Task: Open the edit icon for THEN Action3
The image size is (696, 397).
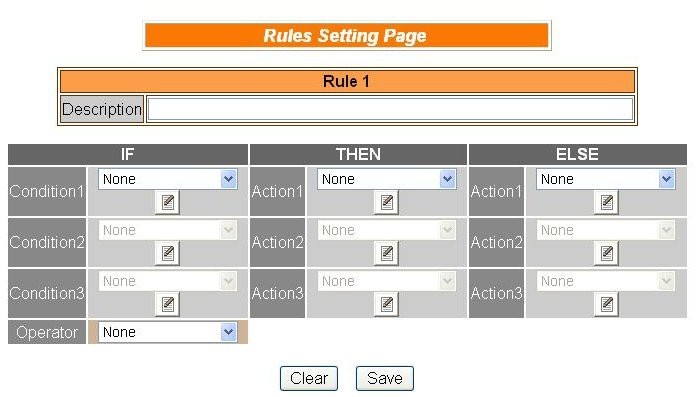Action: pyautogui.click(x=386, y=305)
